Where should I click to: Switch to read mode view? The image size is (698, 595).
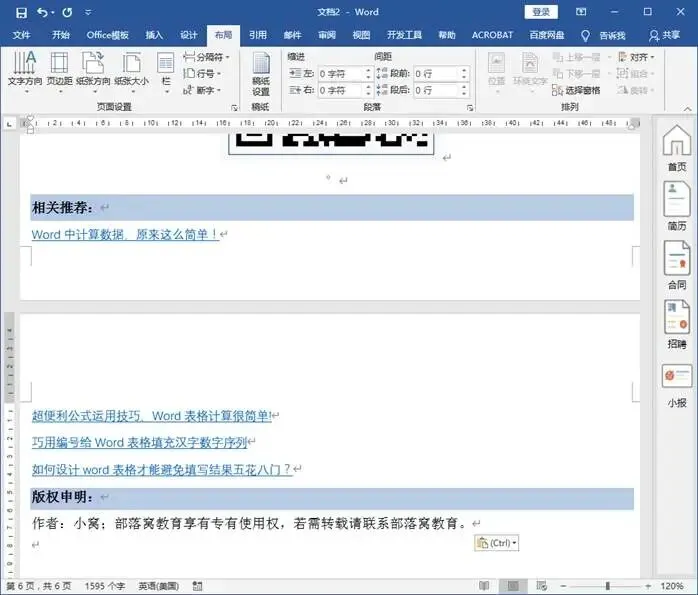[x=484, y=586]
